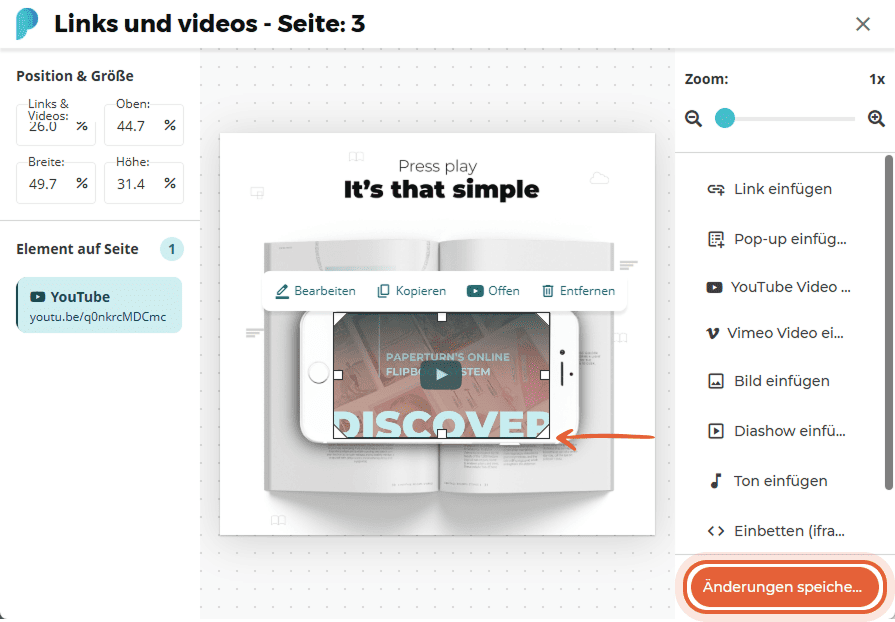The image size is (895, 622).
Task: Click Kopieren in the element toolbar
Action: coord(412,291)
